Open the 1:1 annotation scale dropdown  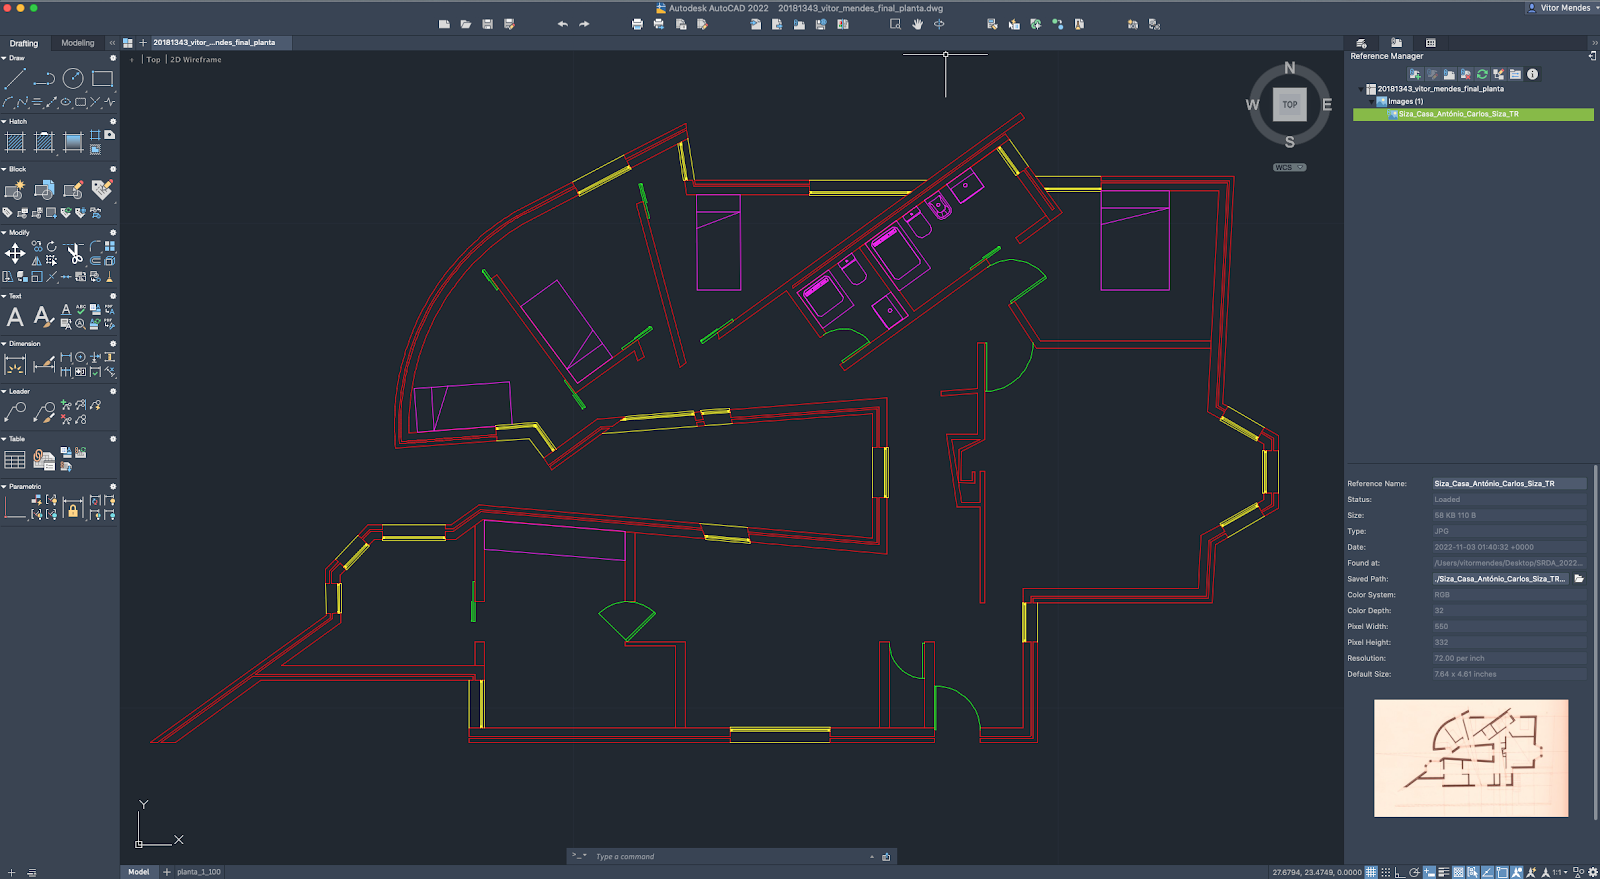tap(1558, 872)
